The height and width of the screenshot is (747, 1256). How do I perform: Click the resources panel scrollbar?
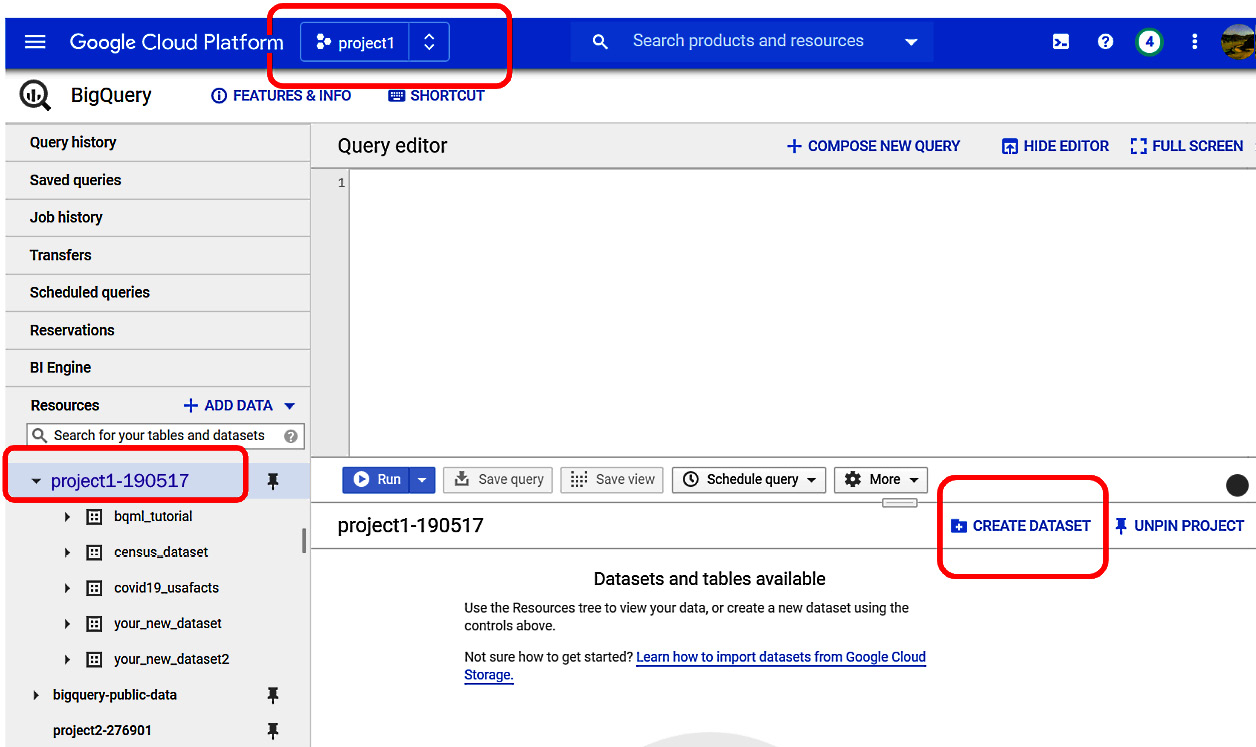[304, 540]
